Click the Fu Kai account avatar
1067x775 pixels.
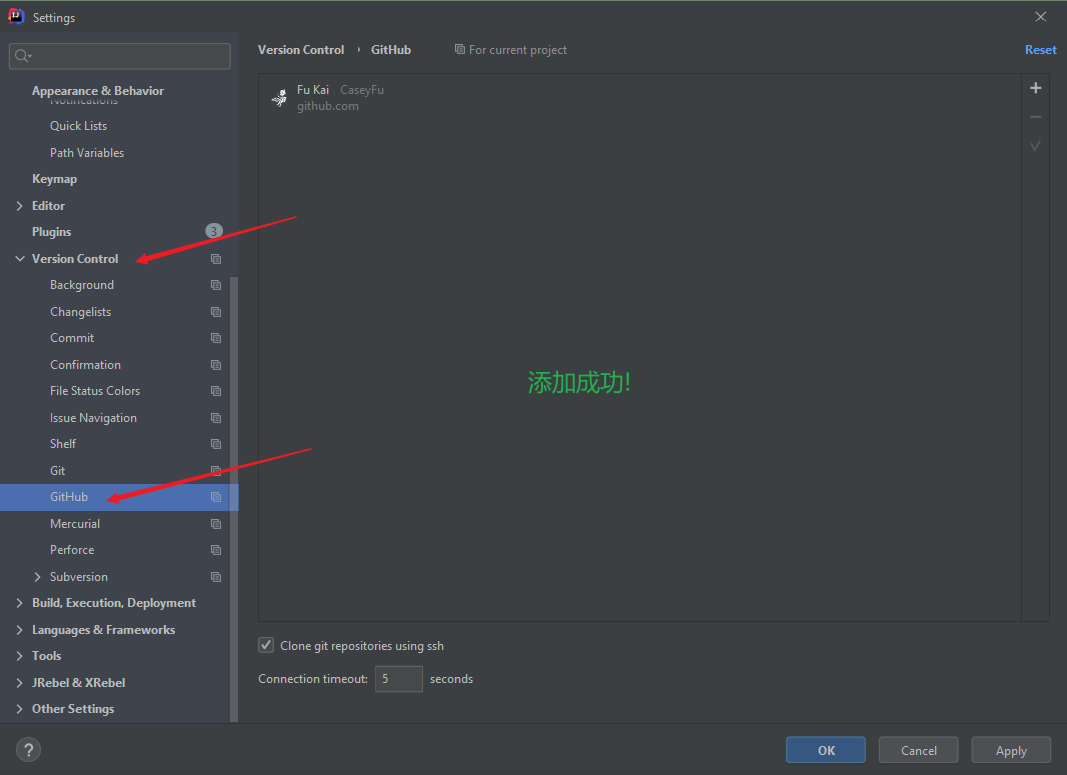pos(279,98)
